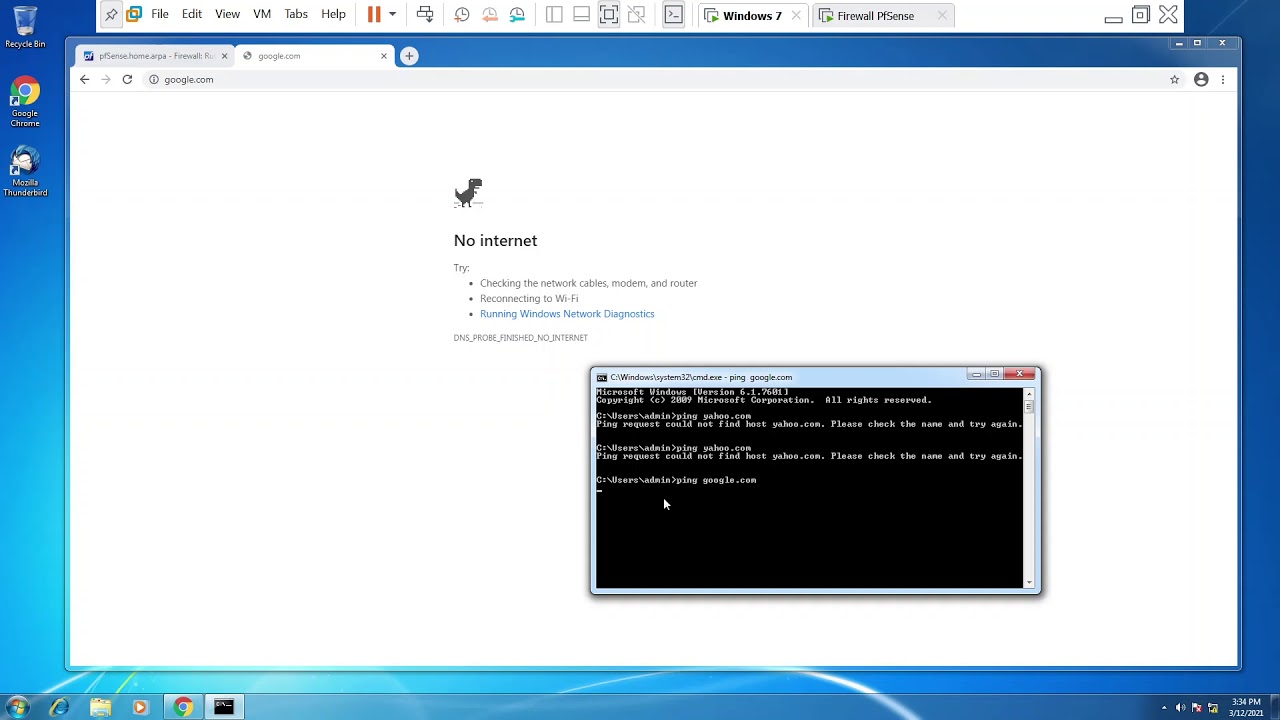Restore down the Chrome window
This screenshot has height=720, width=1280.
pos(1197,43)
